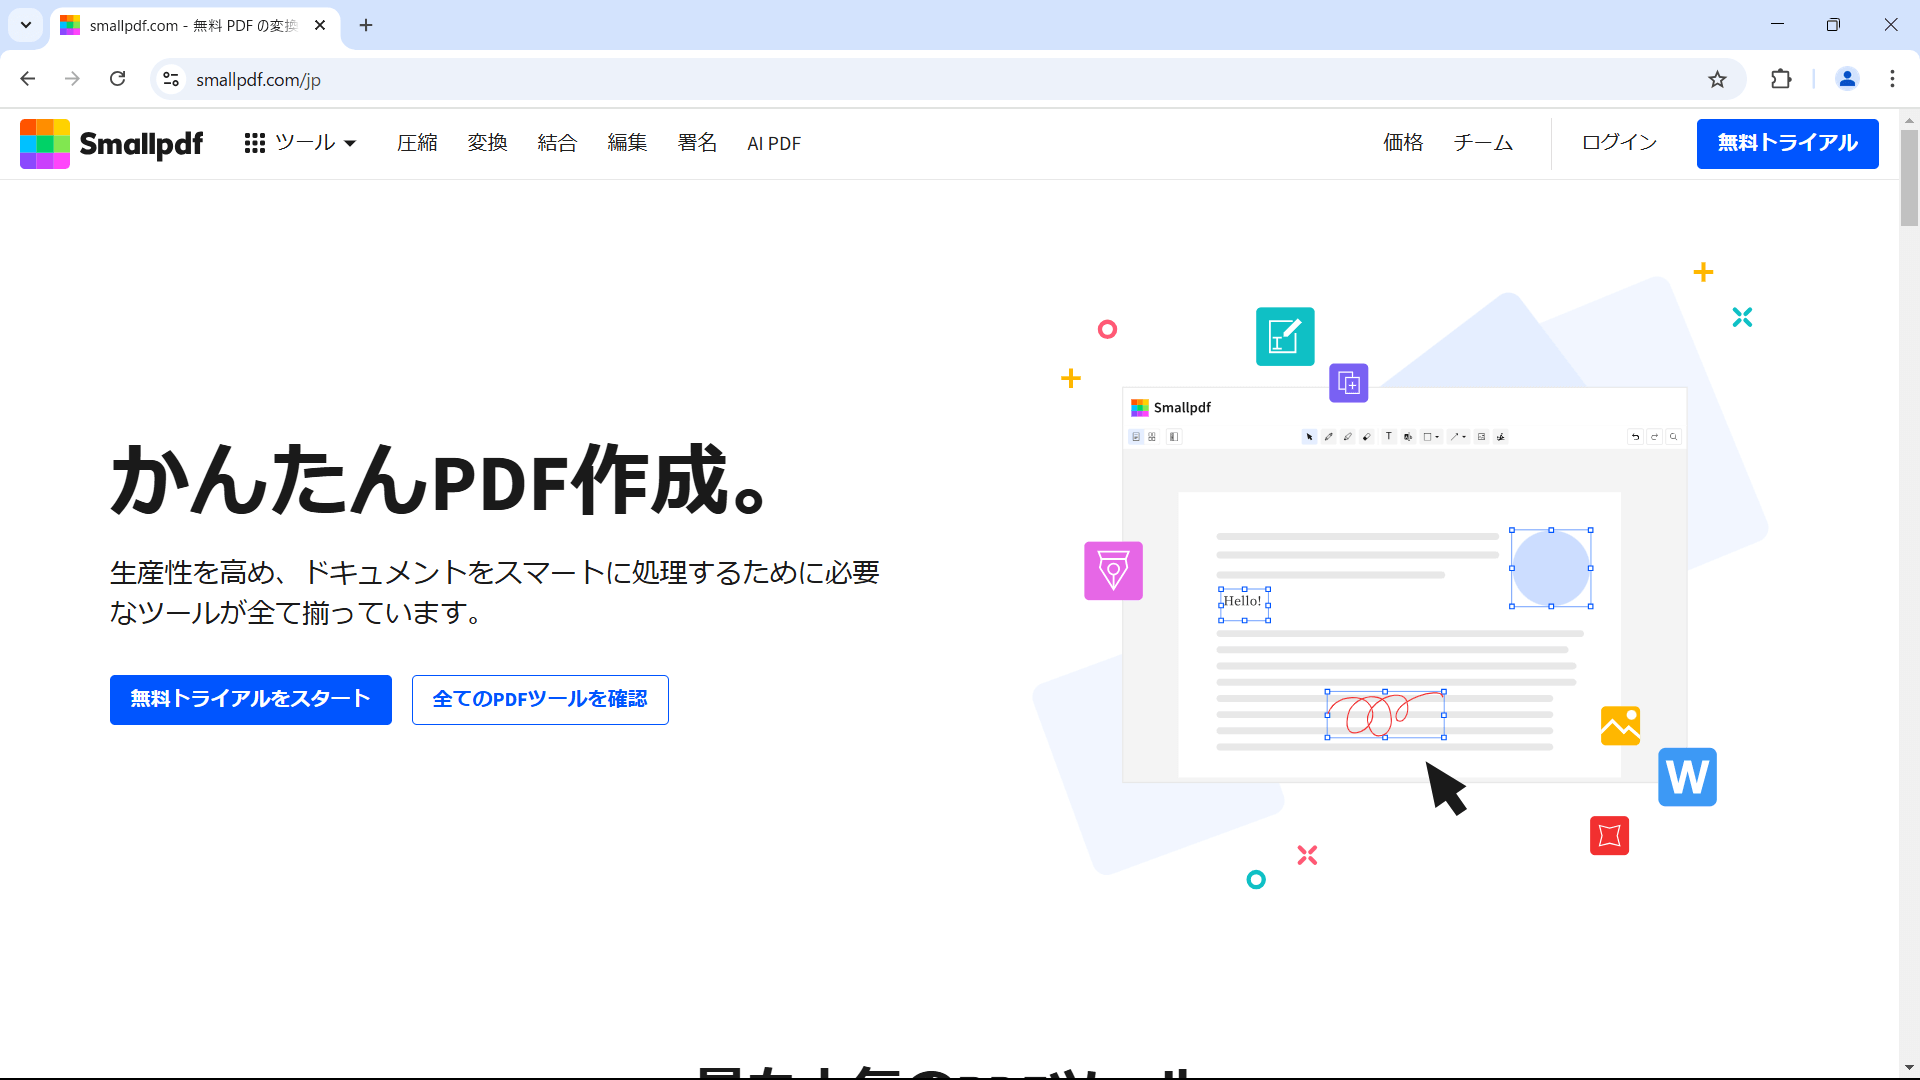Bookmark this page with star icon
This screenshot has height=1080, width=1920.
point(1717,79)
